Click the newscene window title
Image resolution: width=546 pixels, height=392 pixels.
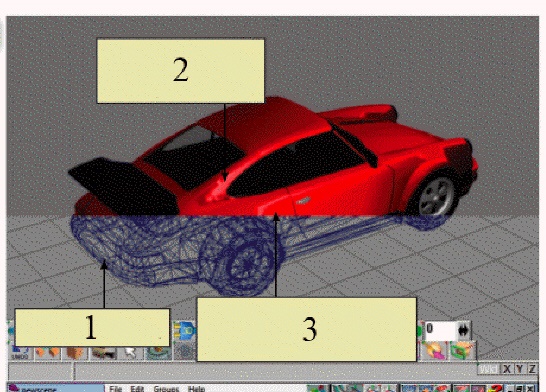click(38, 389)
